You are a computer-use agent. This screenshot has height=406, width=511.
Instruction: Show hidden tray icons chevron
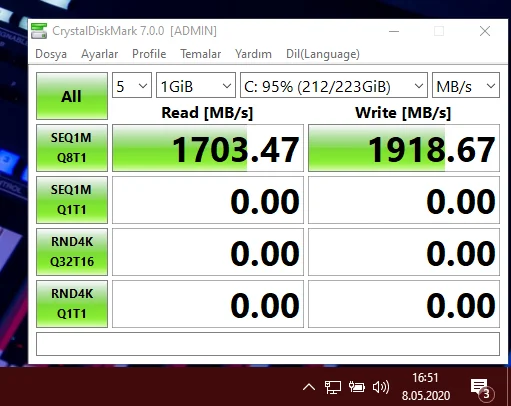pos(309,387)
